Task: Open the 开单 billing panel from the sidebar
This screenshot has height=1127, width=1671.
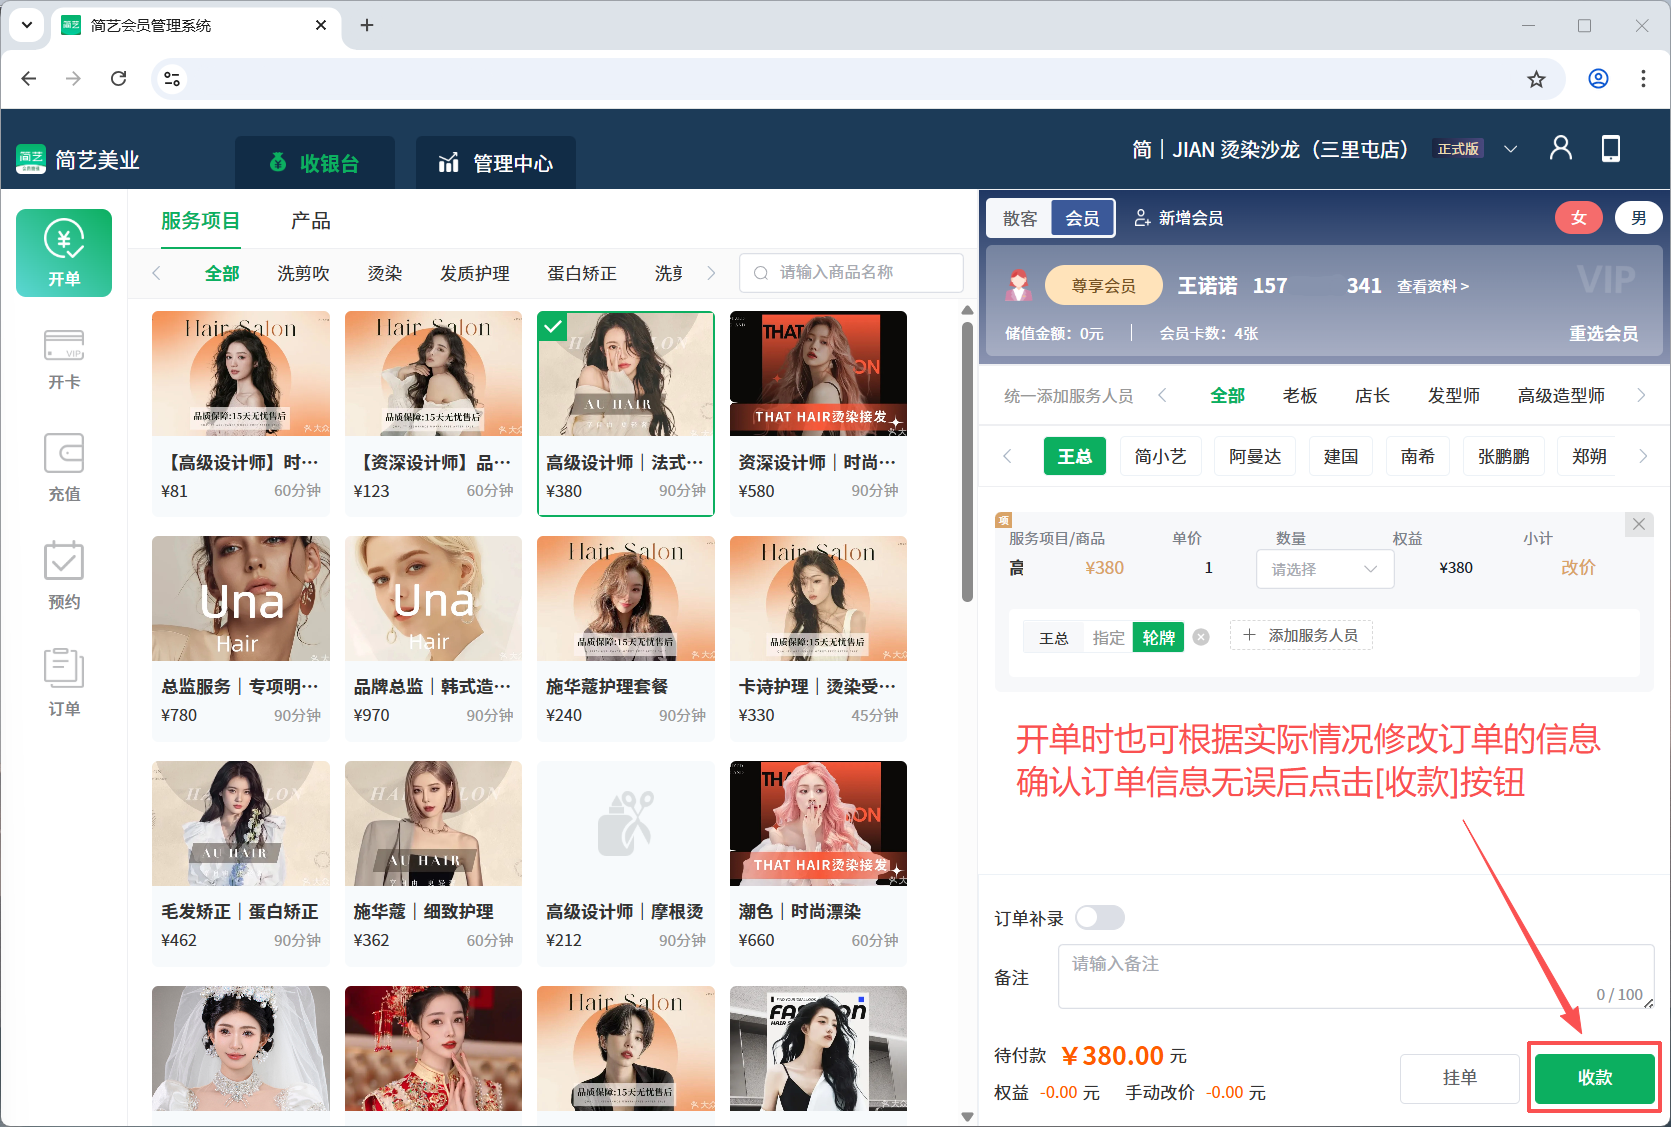Action: pyautogui.click(x=63, y=252)
